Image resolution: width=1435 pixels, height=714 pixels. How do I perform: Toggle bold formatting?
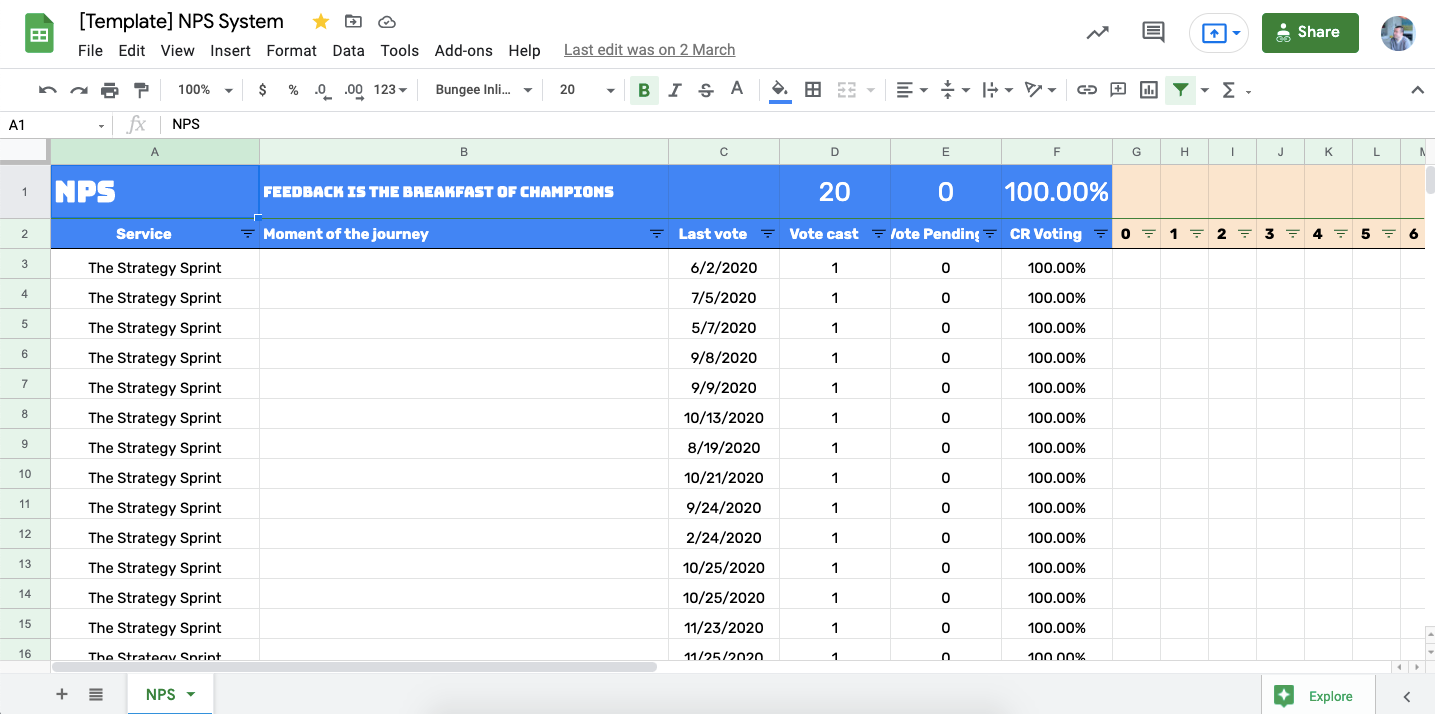(x=644, y=90)
